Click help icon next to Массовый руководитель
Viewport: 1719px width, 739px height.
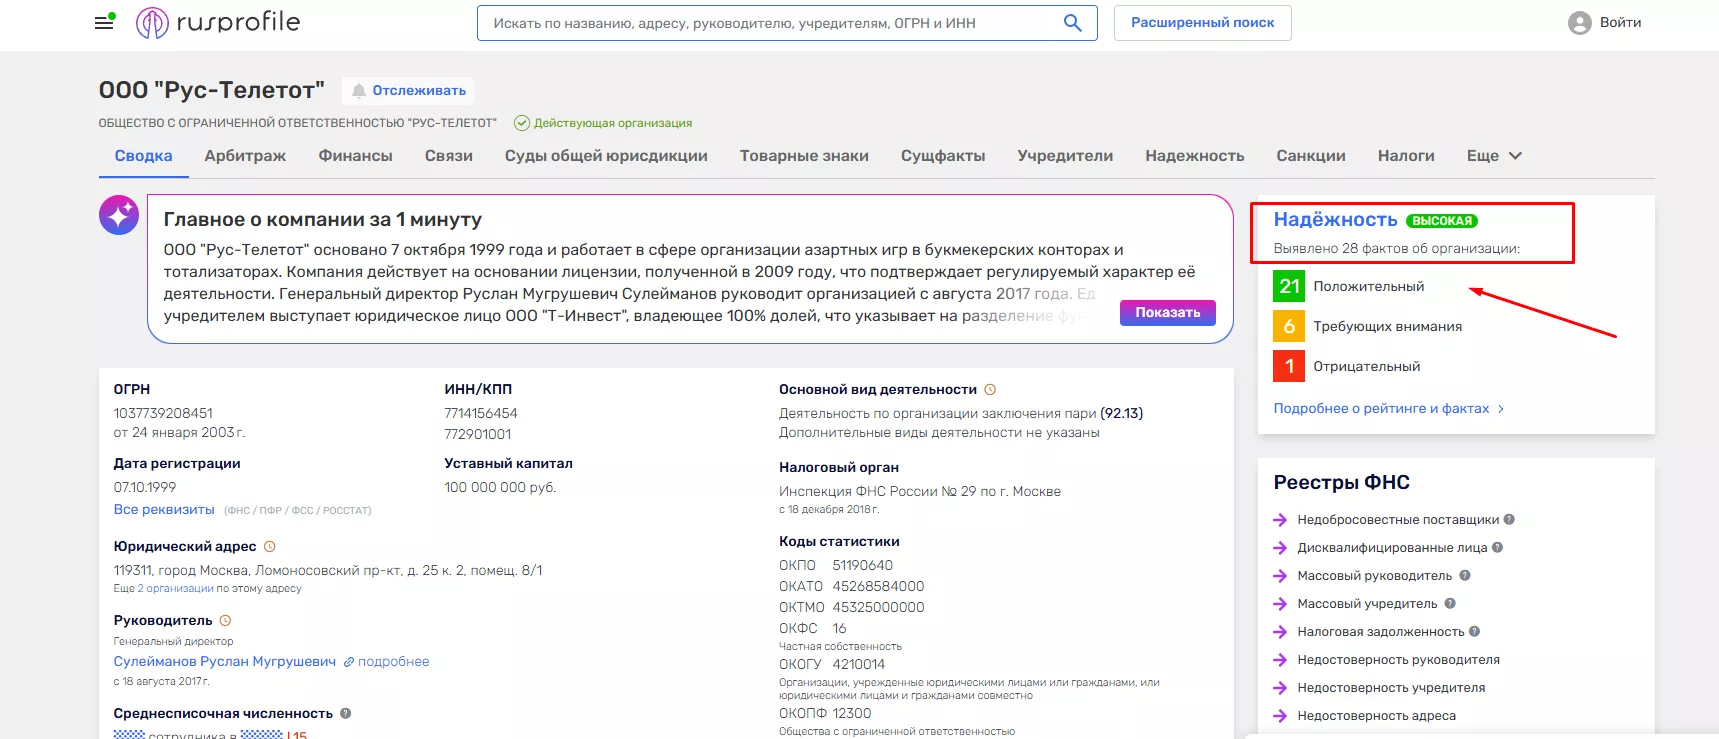(x=1464, y=575)
